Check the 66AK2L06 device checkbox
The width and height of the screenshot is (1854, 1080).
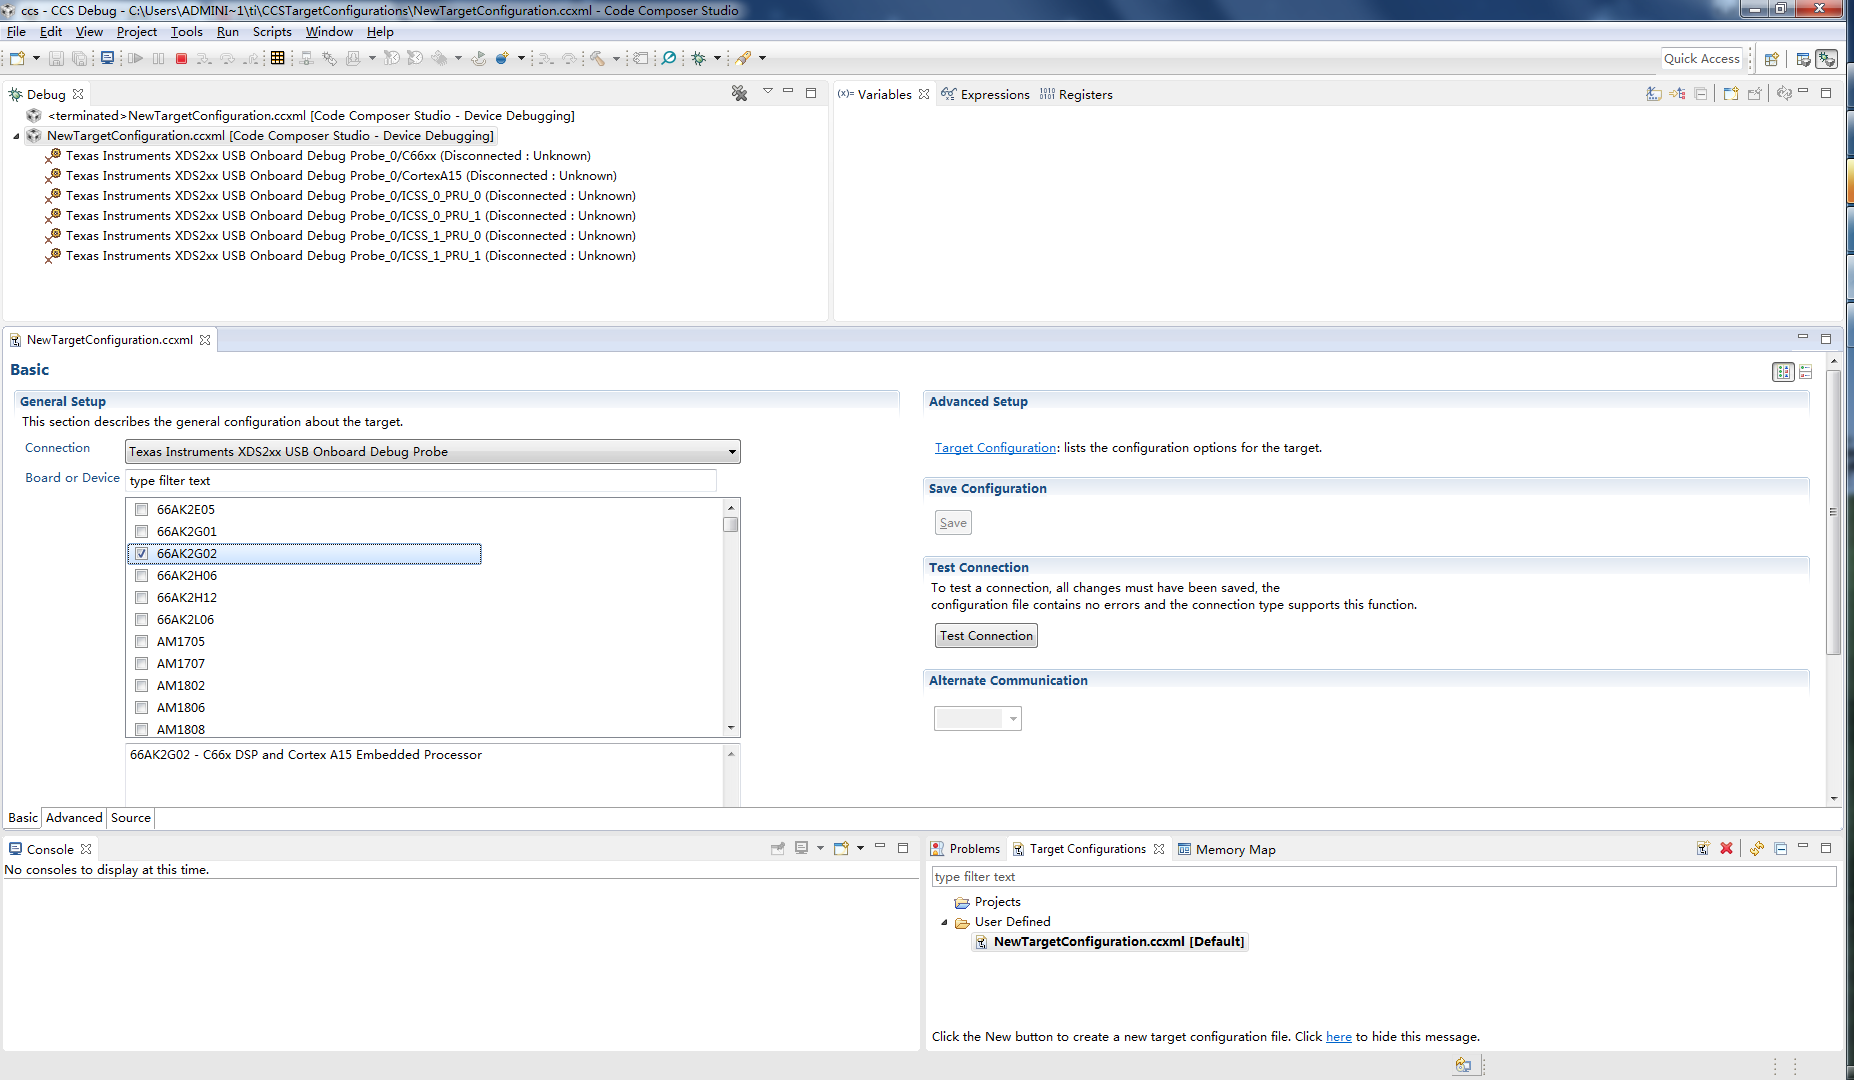point(142,620)
